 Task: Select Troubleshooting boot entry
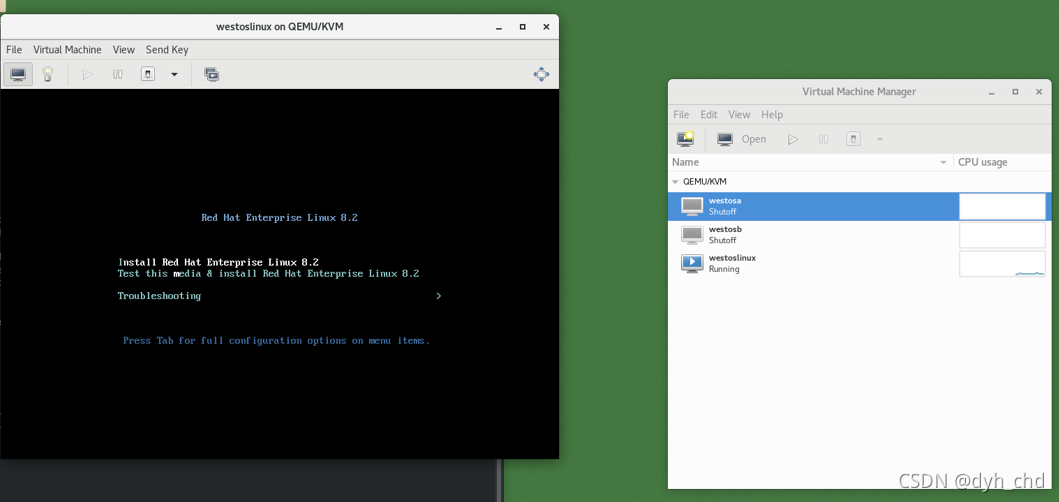tap(159, 296)
